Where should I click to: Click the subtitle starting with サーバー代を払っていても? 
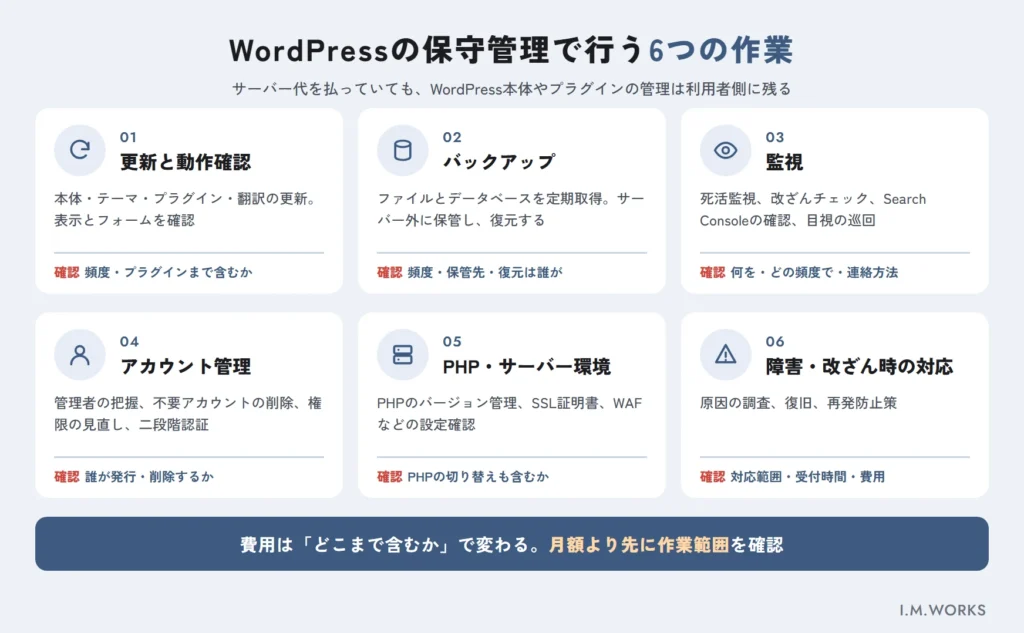pos(511,89)
